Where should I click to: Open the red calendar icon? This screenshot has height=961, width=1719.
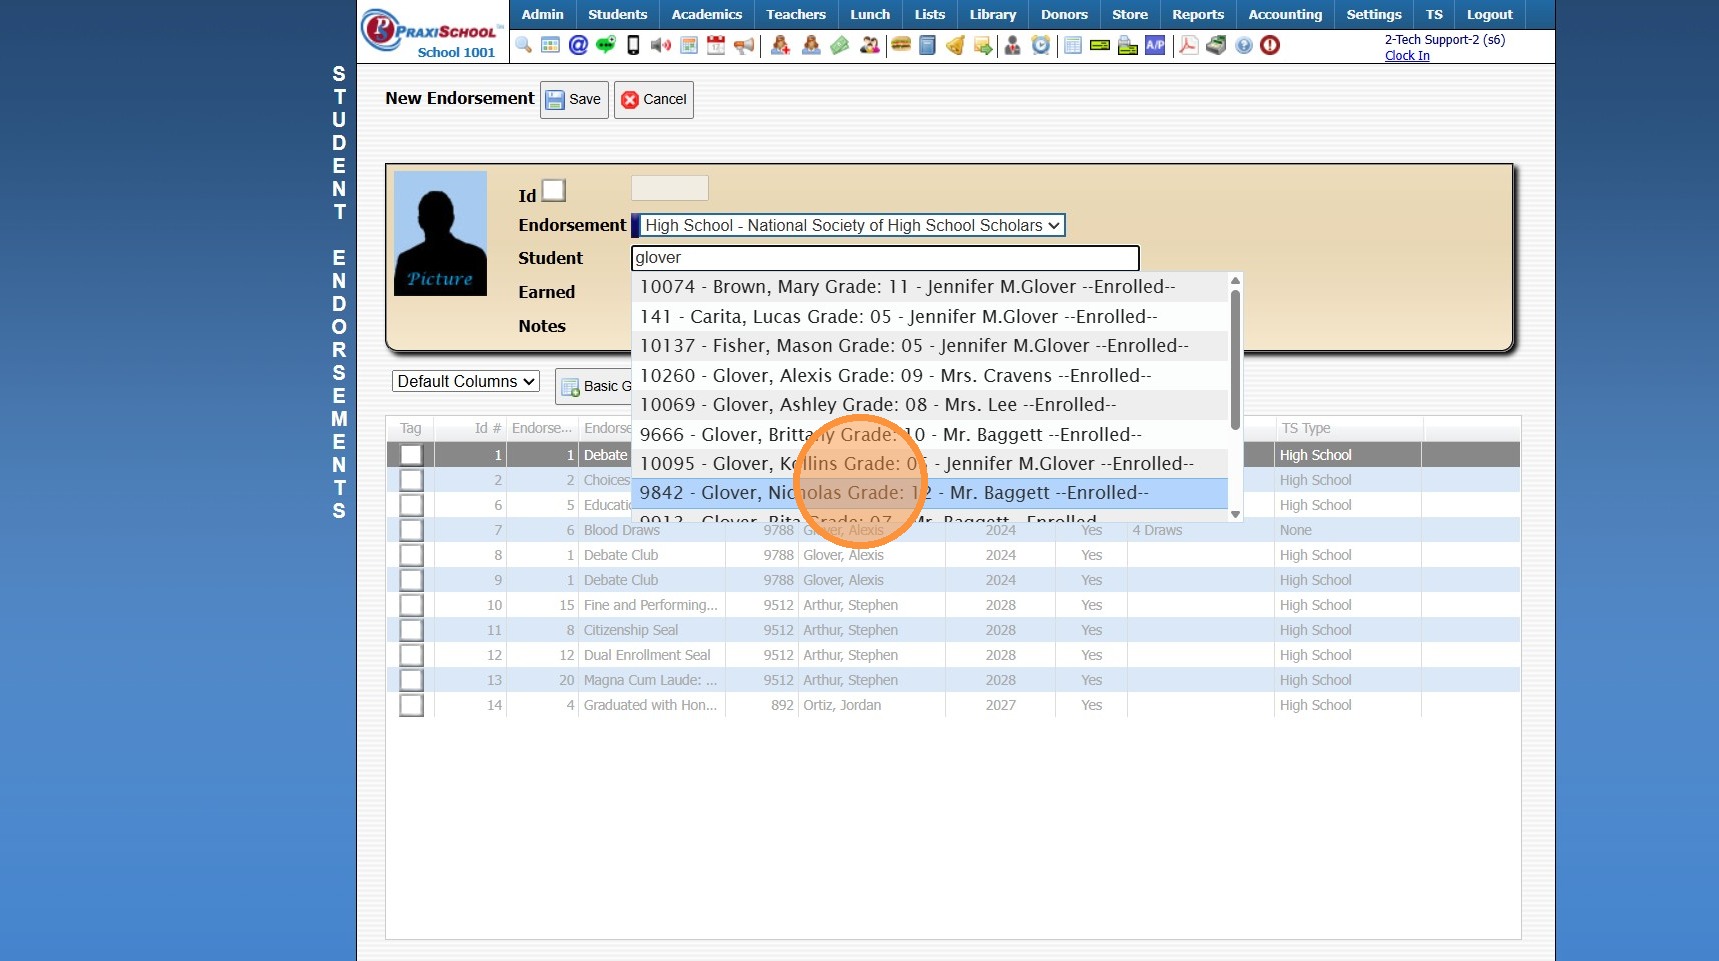[716, 45]
